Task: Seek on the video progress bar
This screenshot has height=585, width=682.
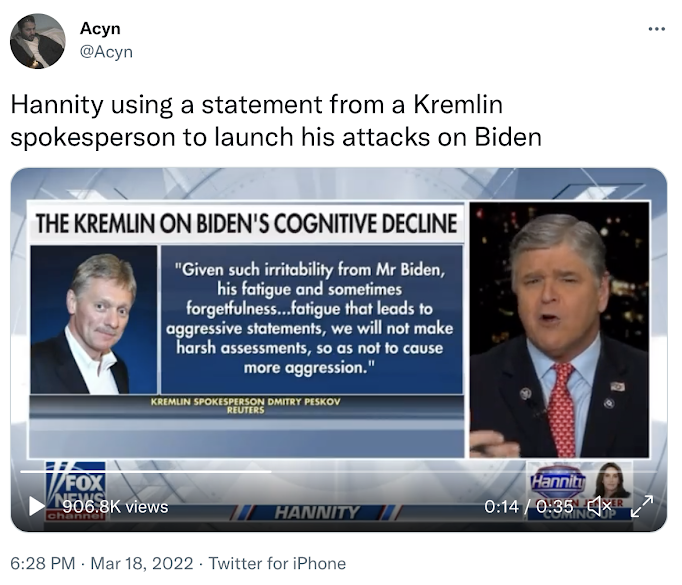Action: point(338,471)
